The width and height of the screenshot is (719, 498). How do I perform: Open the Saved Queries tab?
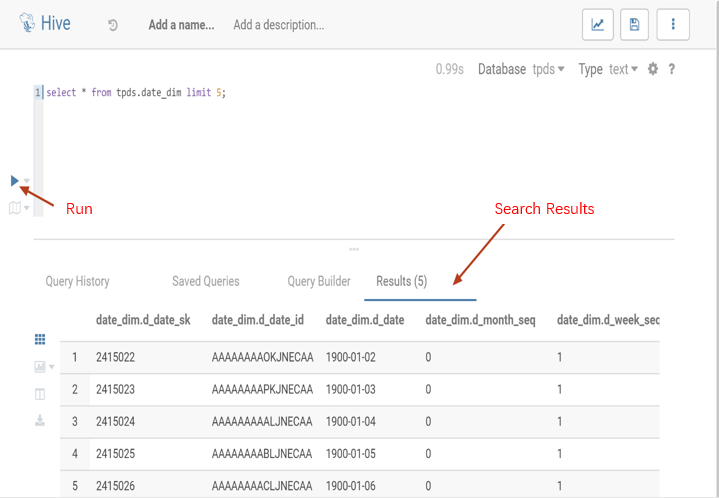[x=205, y=281]
